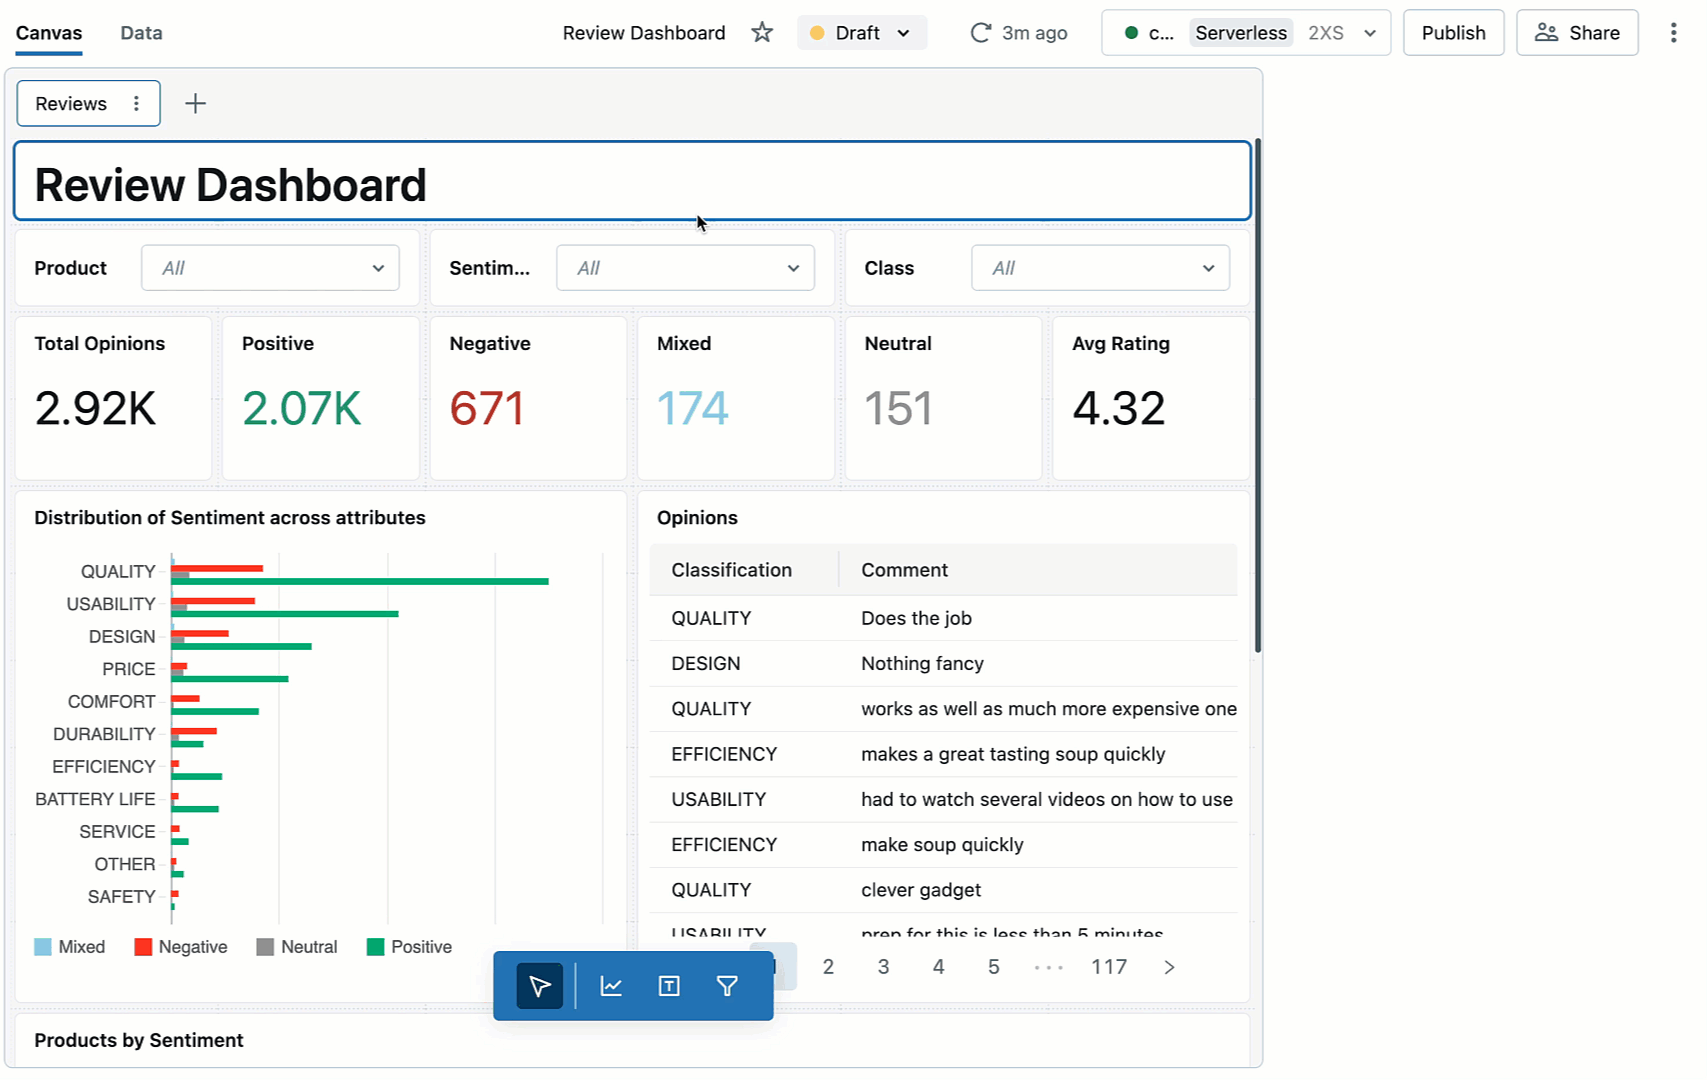This screenshot has height=1080, width=1707.
Task: Add a text box widget
Action: click(669, 987)
